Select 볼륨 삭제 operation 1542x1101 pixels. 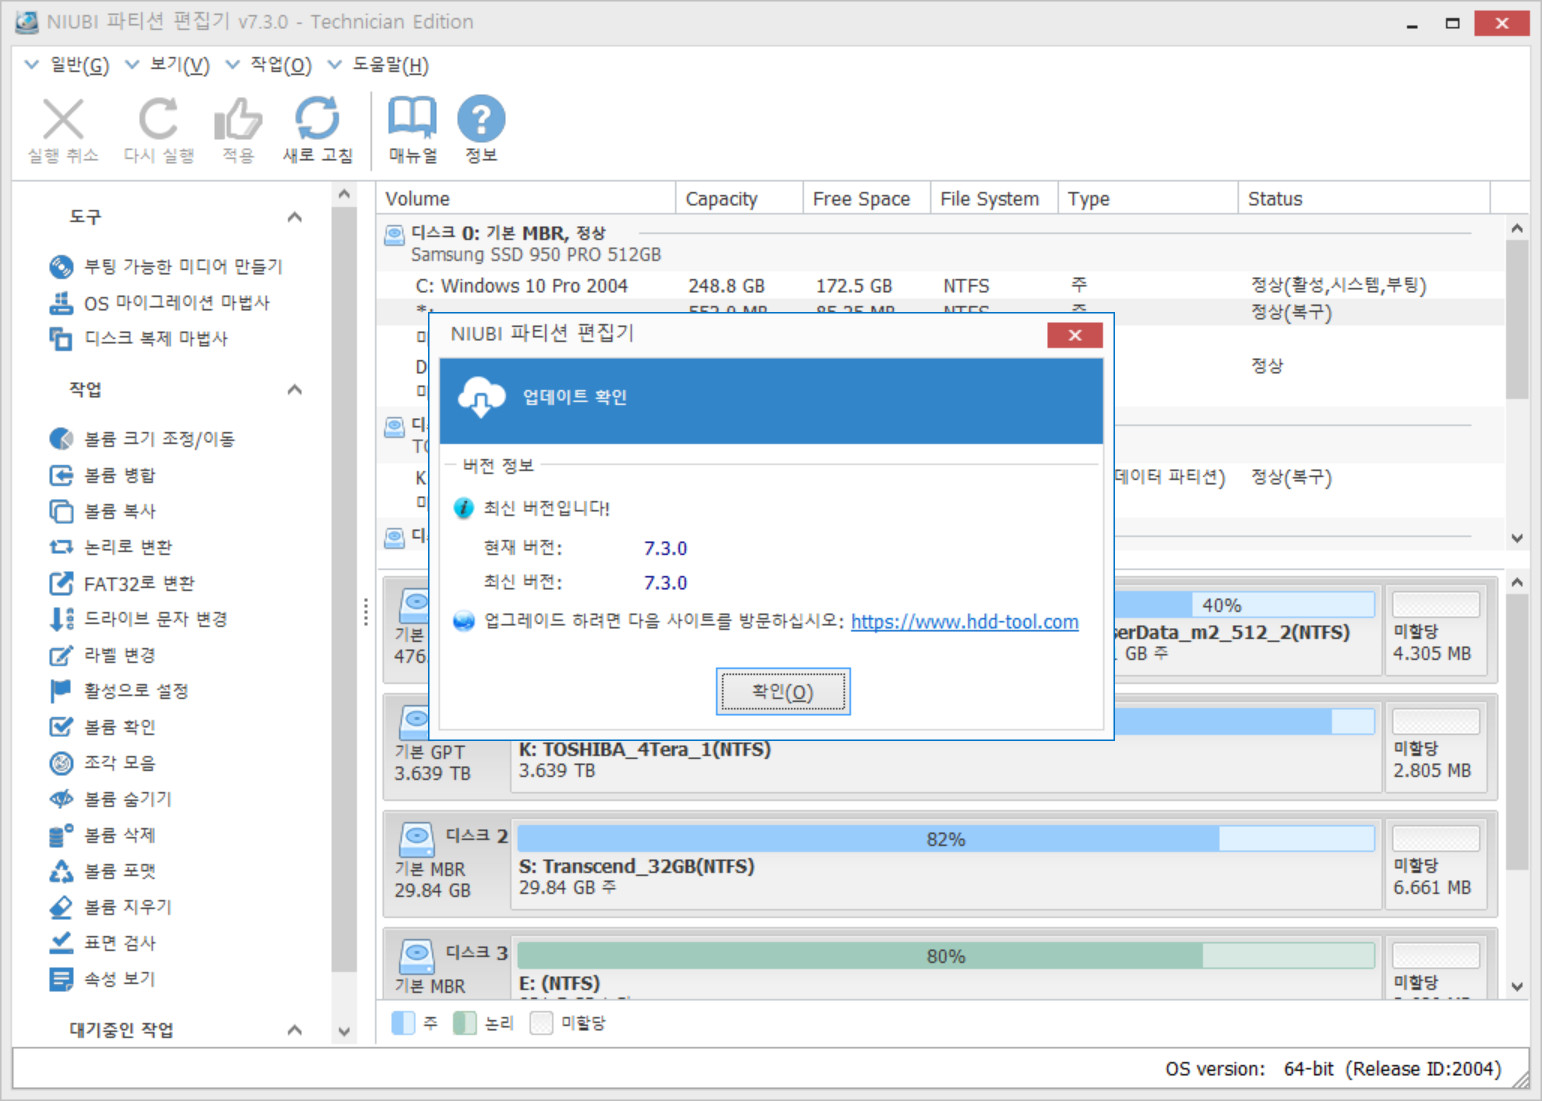pos(102,834)
